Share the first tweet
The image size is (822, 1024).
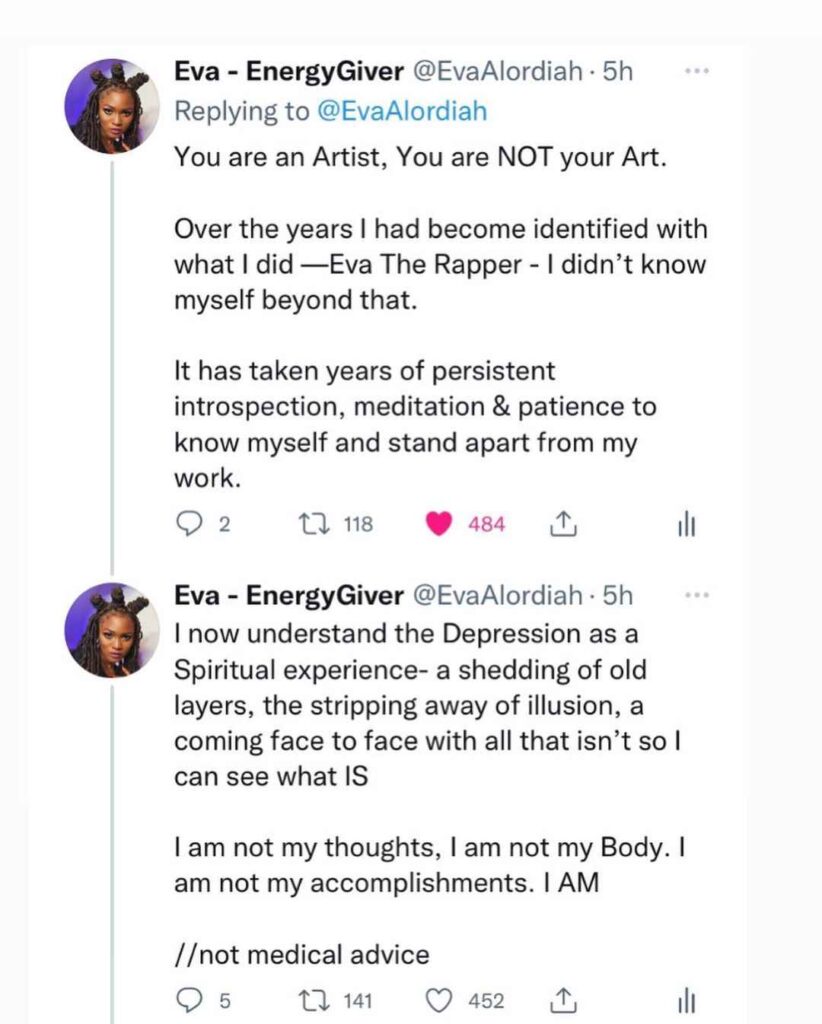pos(562,523)
